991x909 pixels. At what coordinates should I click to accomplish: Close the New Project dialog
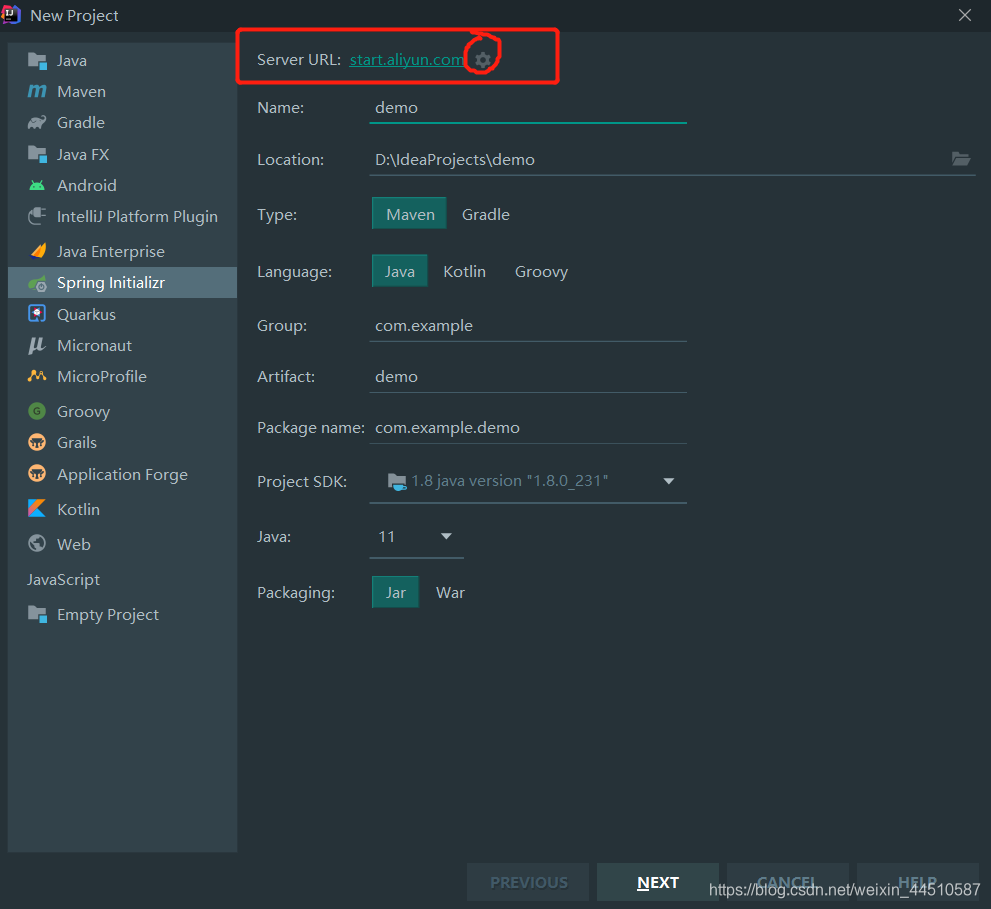click(x=964, y=15)
